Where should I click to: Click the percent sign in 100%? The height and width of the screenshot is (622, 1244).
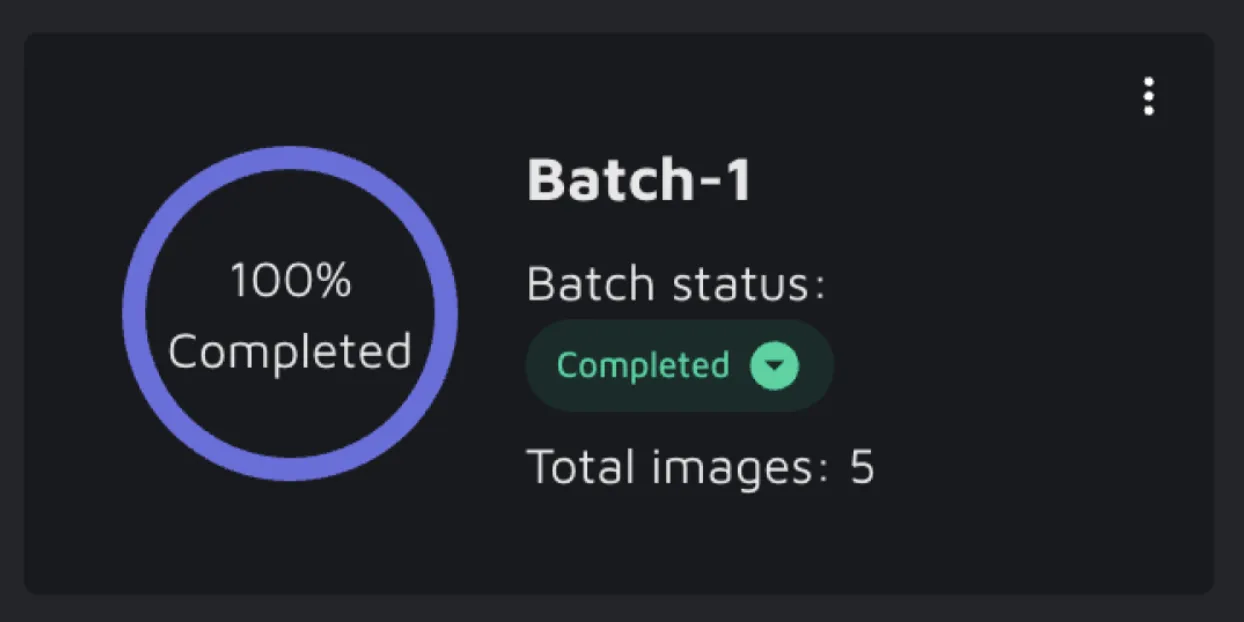tap(333, 281)
